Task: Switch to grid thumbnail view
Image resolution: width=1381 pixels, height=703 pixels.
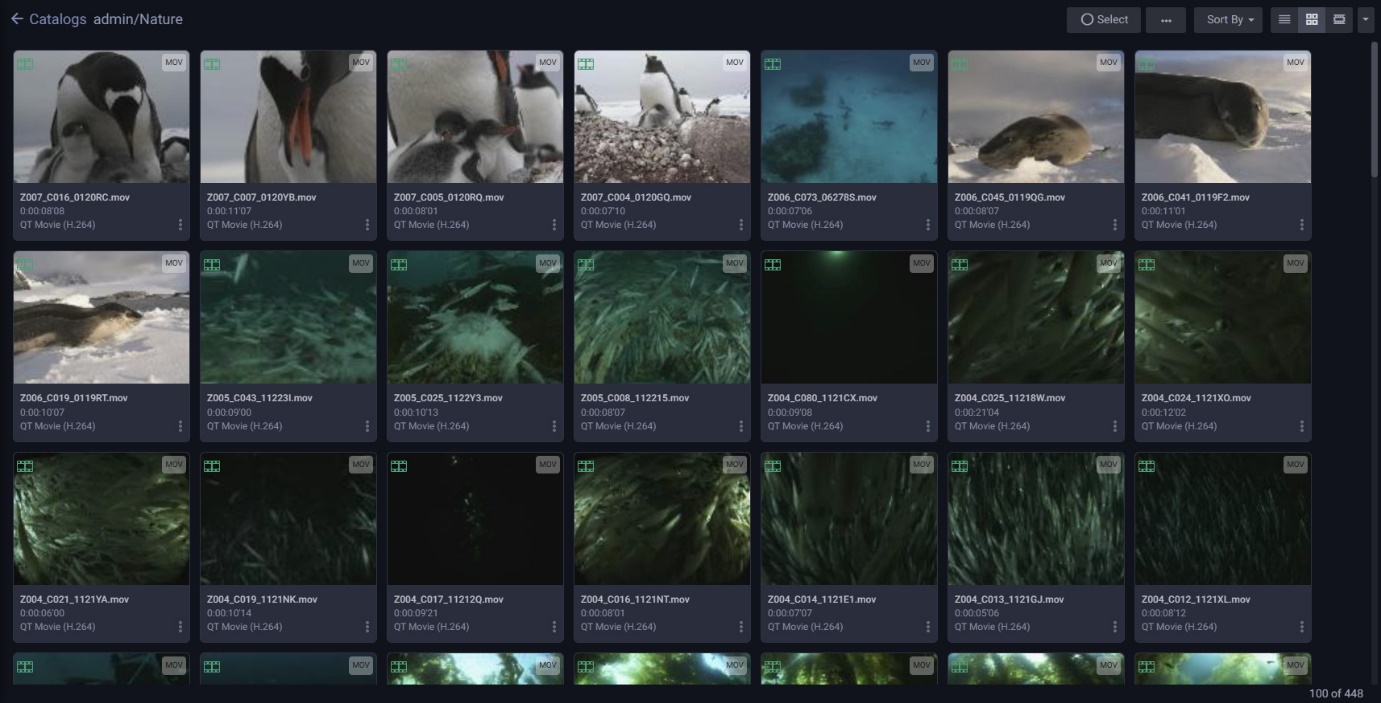Action: (1312, 20)
